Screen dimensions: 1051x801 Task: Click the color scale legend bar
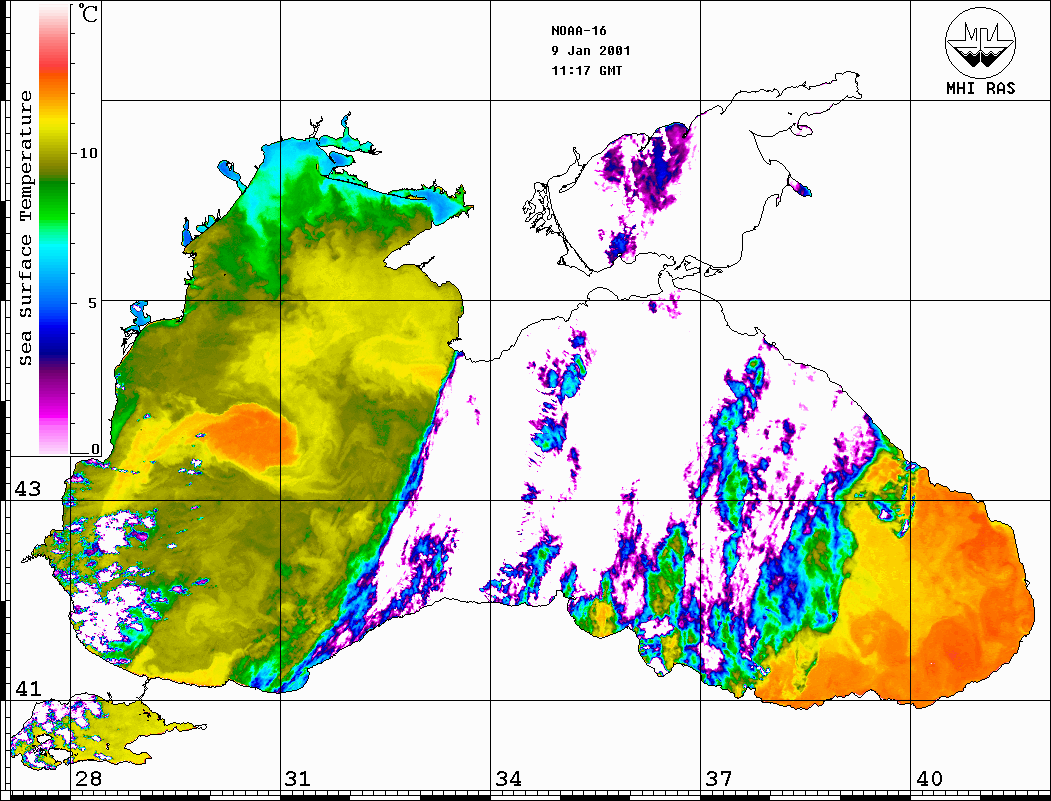pos(54,229)
